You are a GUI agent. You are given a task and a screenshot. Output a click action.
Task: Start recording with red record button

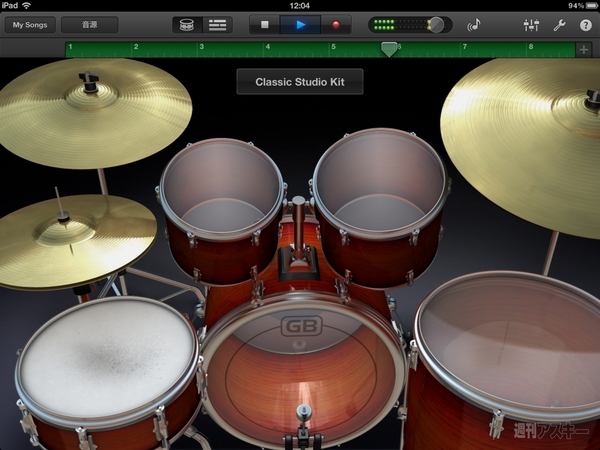(x=336, y=25)
